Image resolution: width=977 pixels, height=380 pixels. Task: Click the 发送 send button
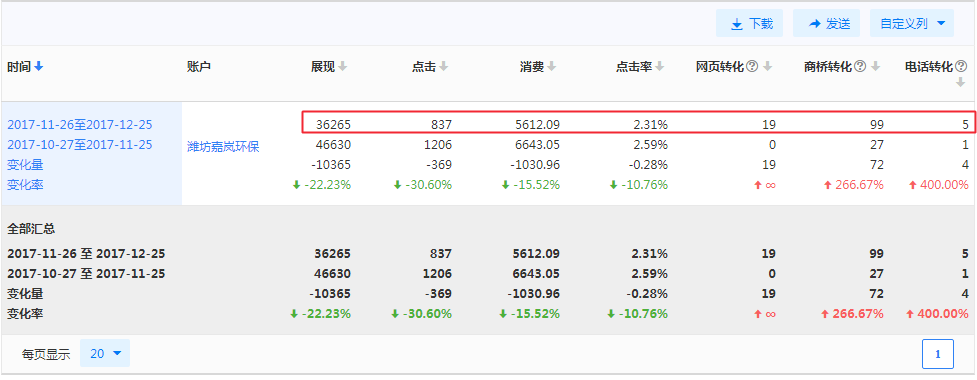[x=827, y=24]
